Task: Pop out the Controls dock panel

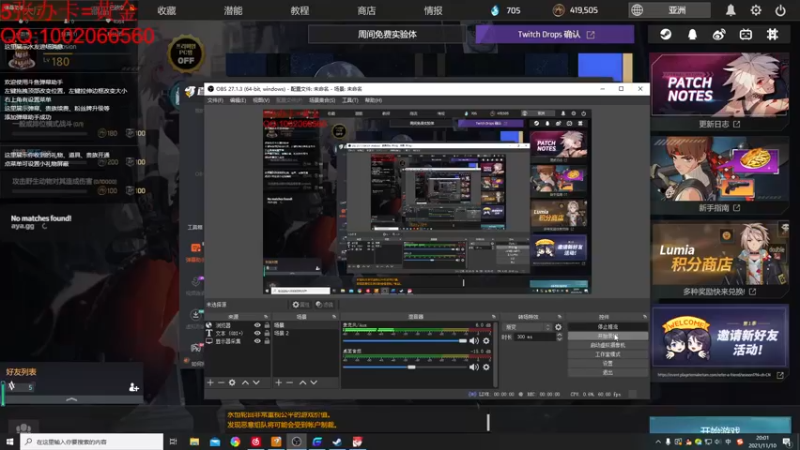Action: (x=645, y=317)
